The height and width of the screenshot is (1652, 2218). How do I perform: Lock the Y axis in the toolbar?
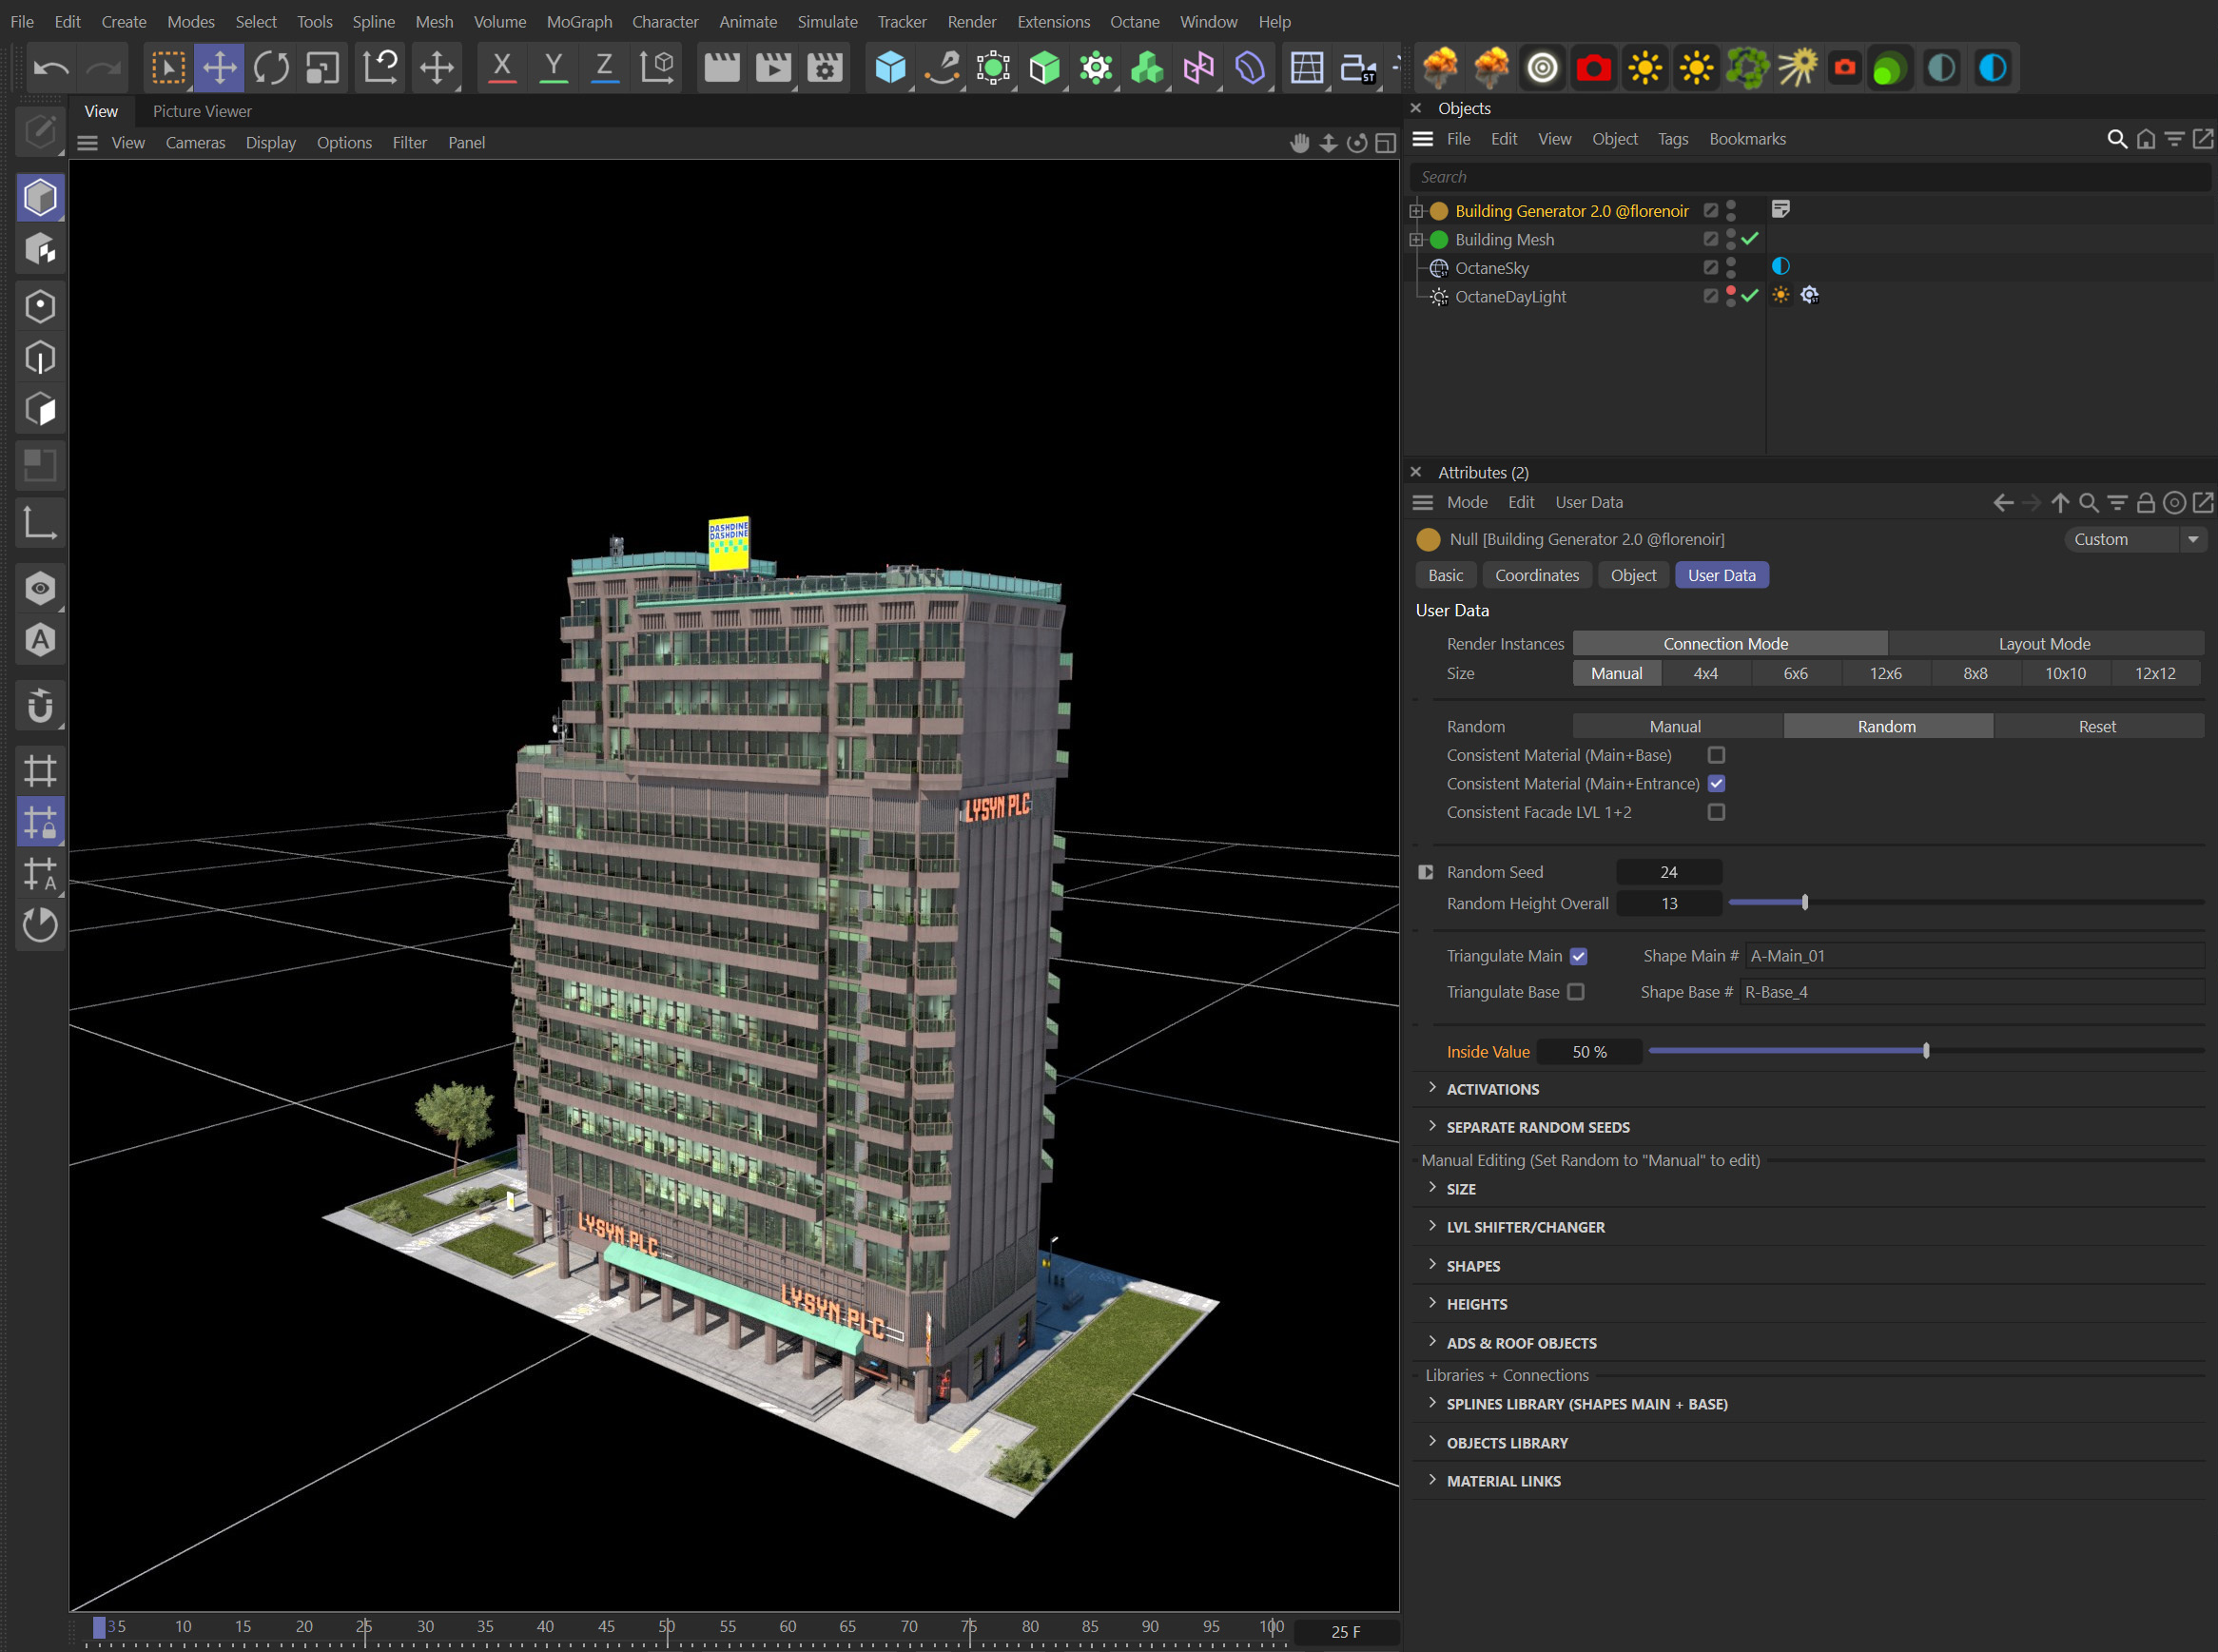(x=554, y=67)
